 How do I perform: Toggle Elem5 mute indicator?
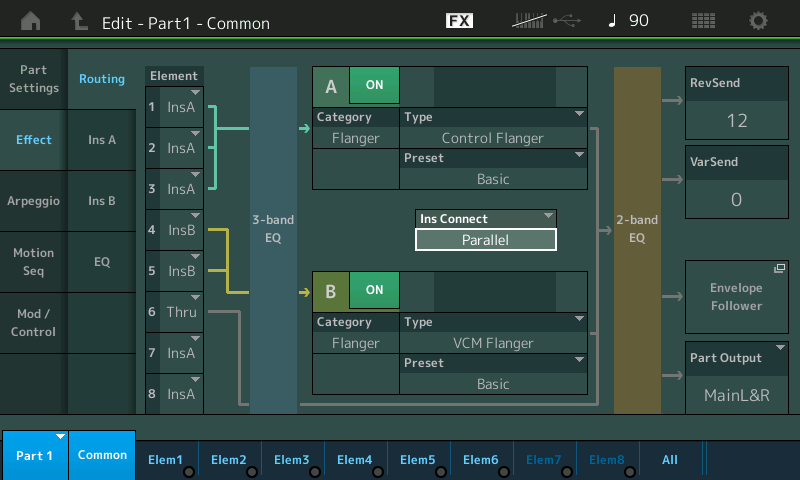click(441, 472)
